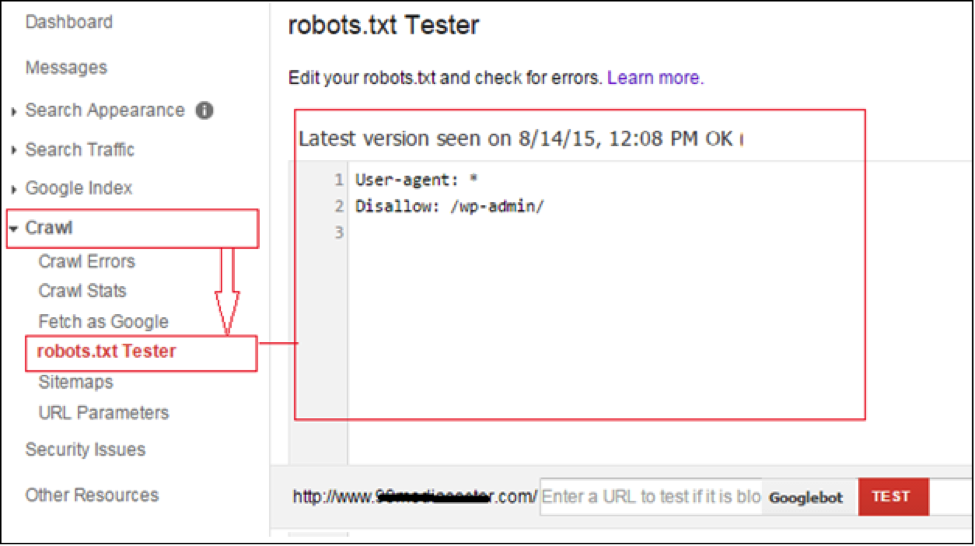The image size is (975, 546).
Task: Follow the Learn more link
Action: tap(655, 78)
